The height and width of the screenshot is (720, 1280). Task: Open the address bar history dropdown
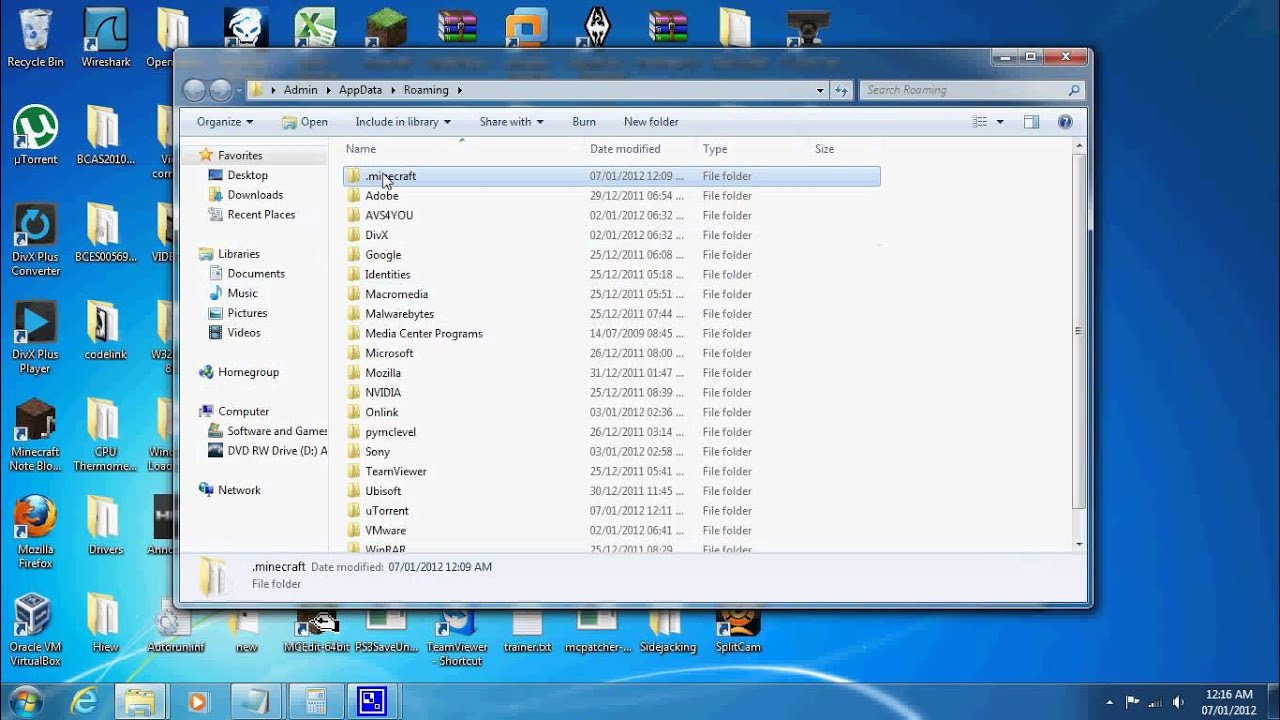[820, 90]
